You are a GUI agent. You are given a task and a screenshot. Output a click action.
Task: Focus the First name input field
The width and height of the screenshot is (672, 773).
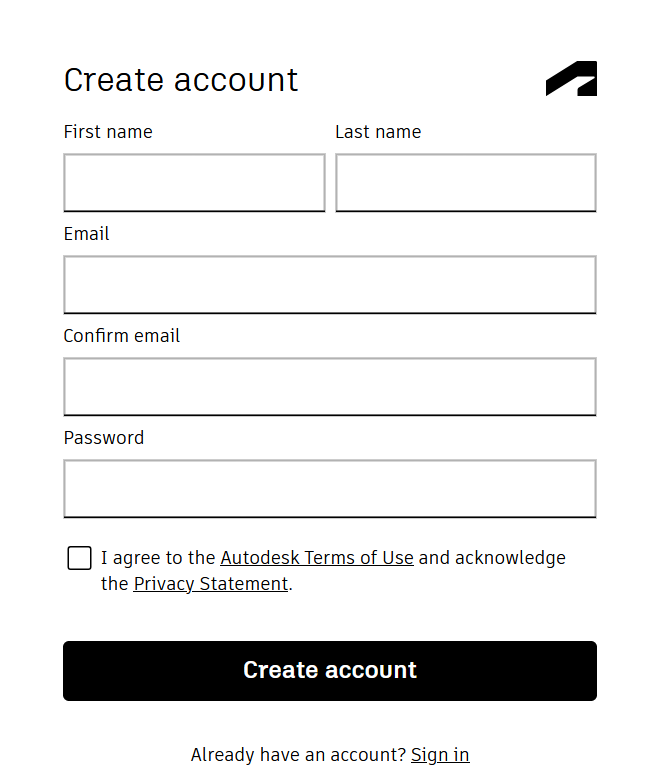(x=194, y=183)
